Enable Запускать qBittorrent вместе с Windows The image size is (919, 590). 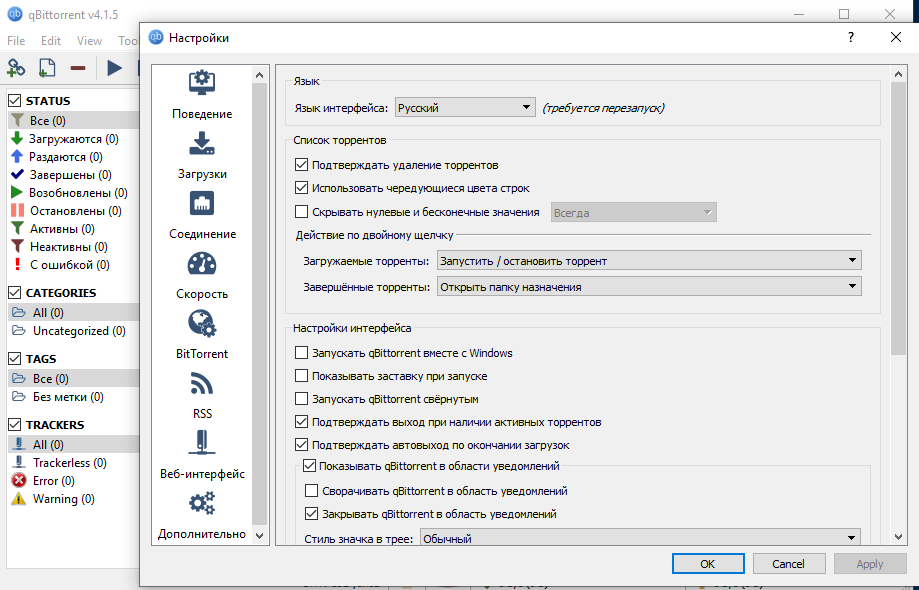pyautogui.click(x=301, y=353)
